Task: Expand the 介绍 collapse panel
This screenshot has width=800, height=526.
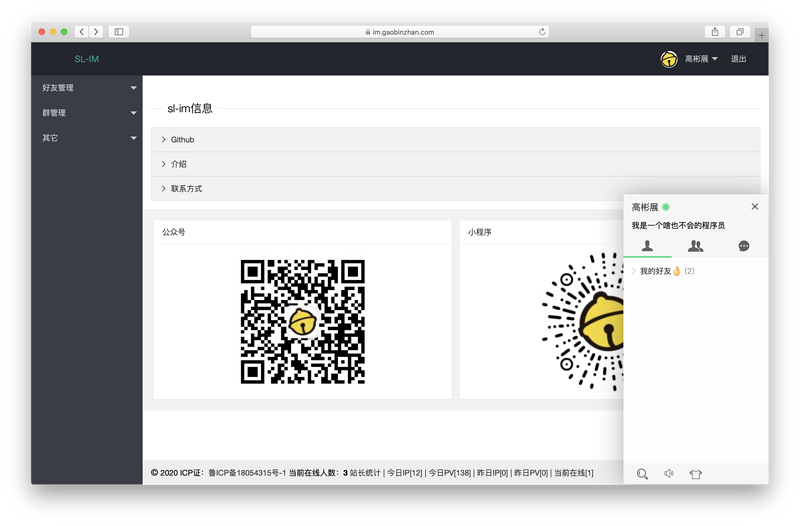Action: (456, 164)
